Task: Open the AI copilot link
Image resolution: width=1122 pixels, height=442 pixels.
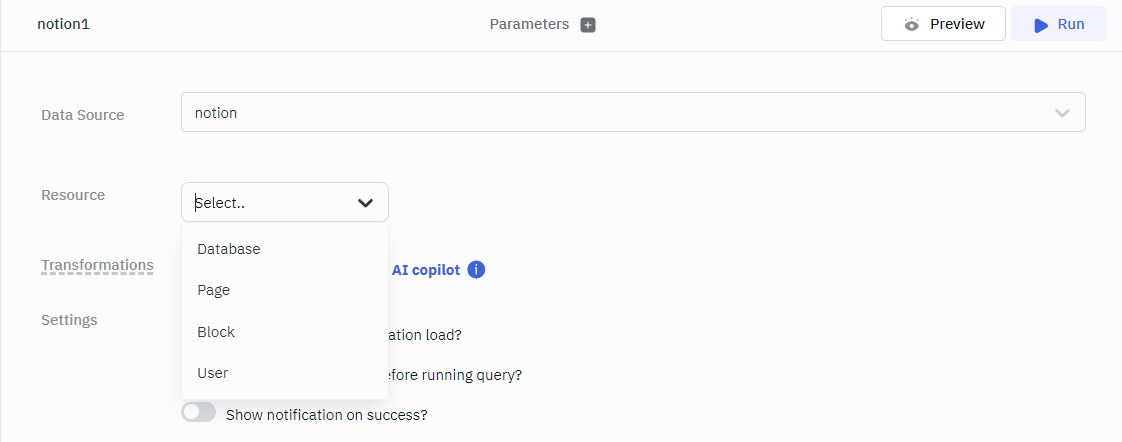Action: point(426,270)
